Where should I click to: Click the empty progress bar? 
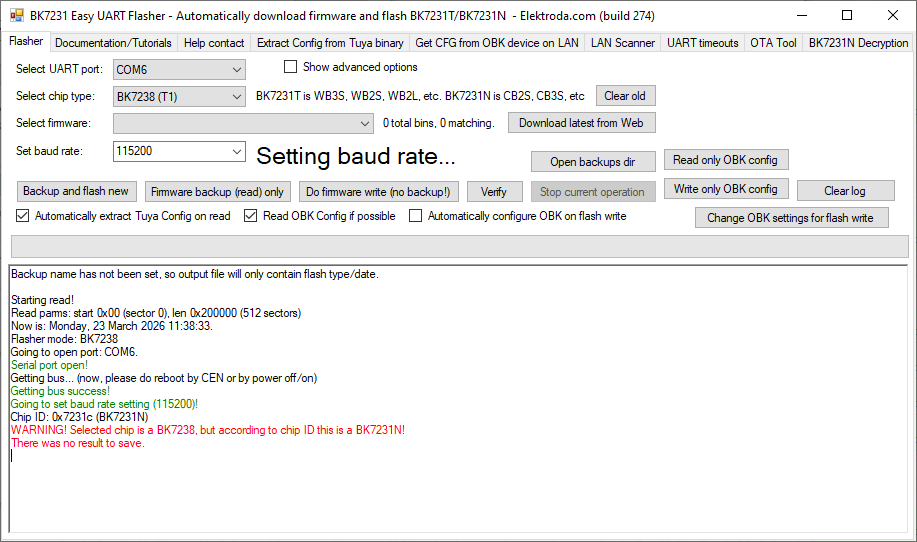click(460, 246)
